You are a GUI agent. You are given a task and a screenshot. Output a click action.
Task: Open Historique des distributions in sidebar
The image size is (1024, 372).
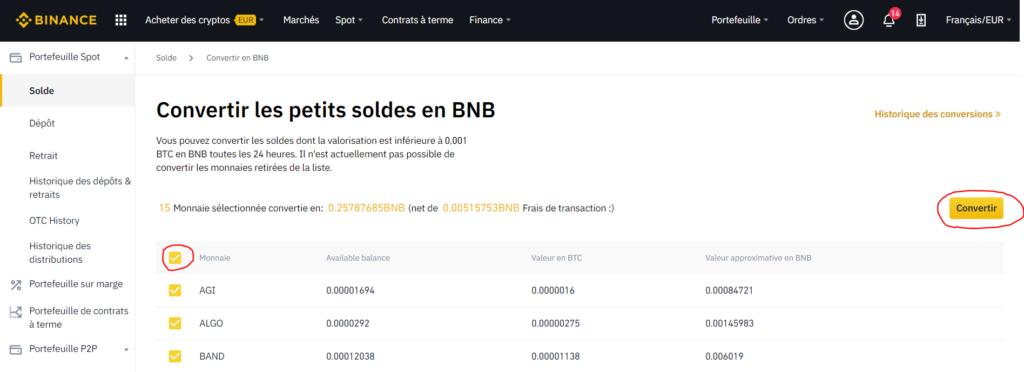click(60, 253)
